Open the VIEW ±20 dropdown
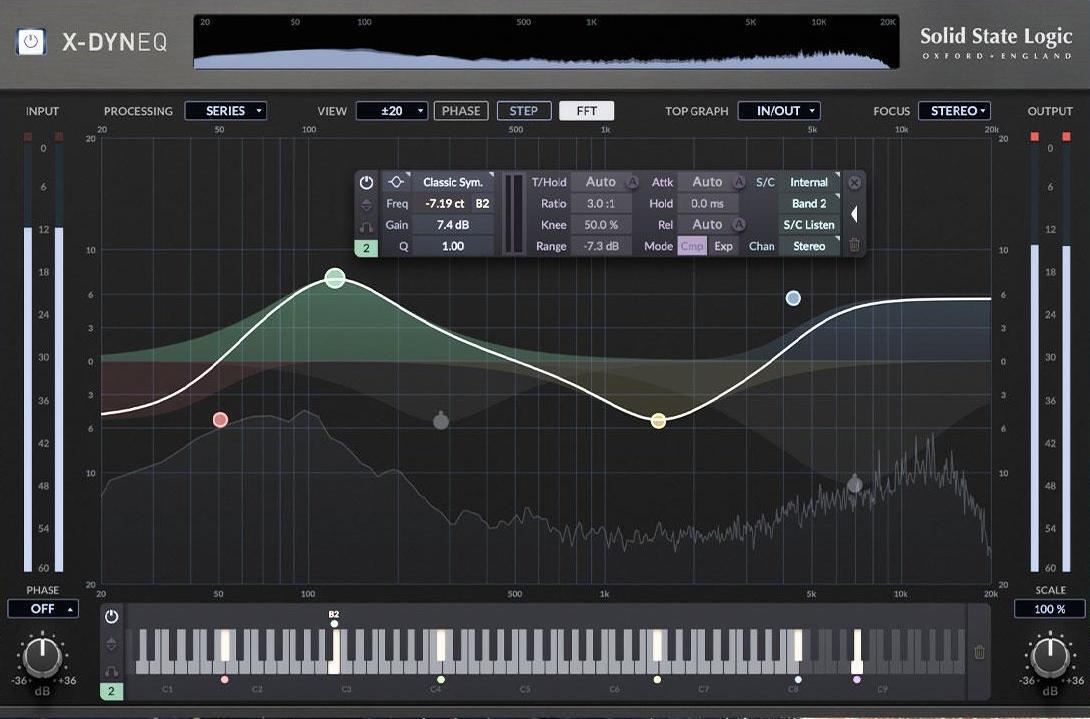The width and height of the screenshot is (1090, 719). pyautogui.click(x=391, y=110)
